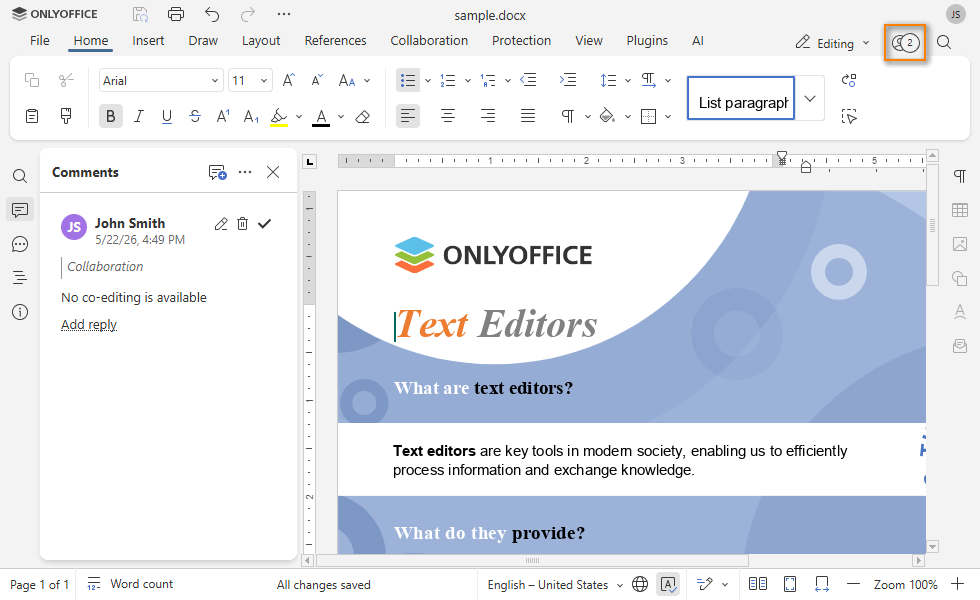This screenshot has height=600, width=980.
Task: Click Add reply under the comment
Action: pyautogui.click(x=89, y=324)
